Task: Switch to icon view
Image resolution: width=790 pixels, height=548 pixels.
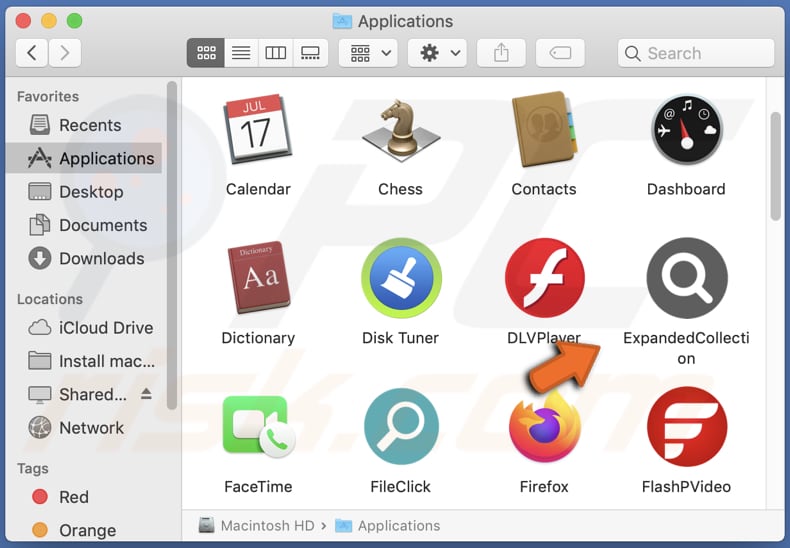Action: pyautogui.click(x=206, y=52)
